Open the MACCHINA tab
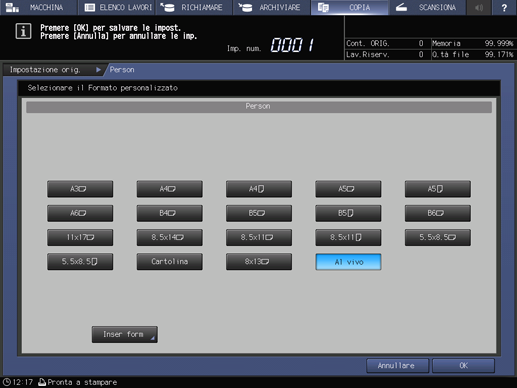Image resolution: width=517 pixels, height=388 pixels. coord(38,7)
